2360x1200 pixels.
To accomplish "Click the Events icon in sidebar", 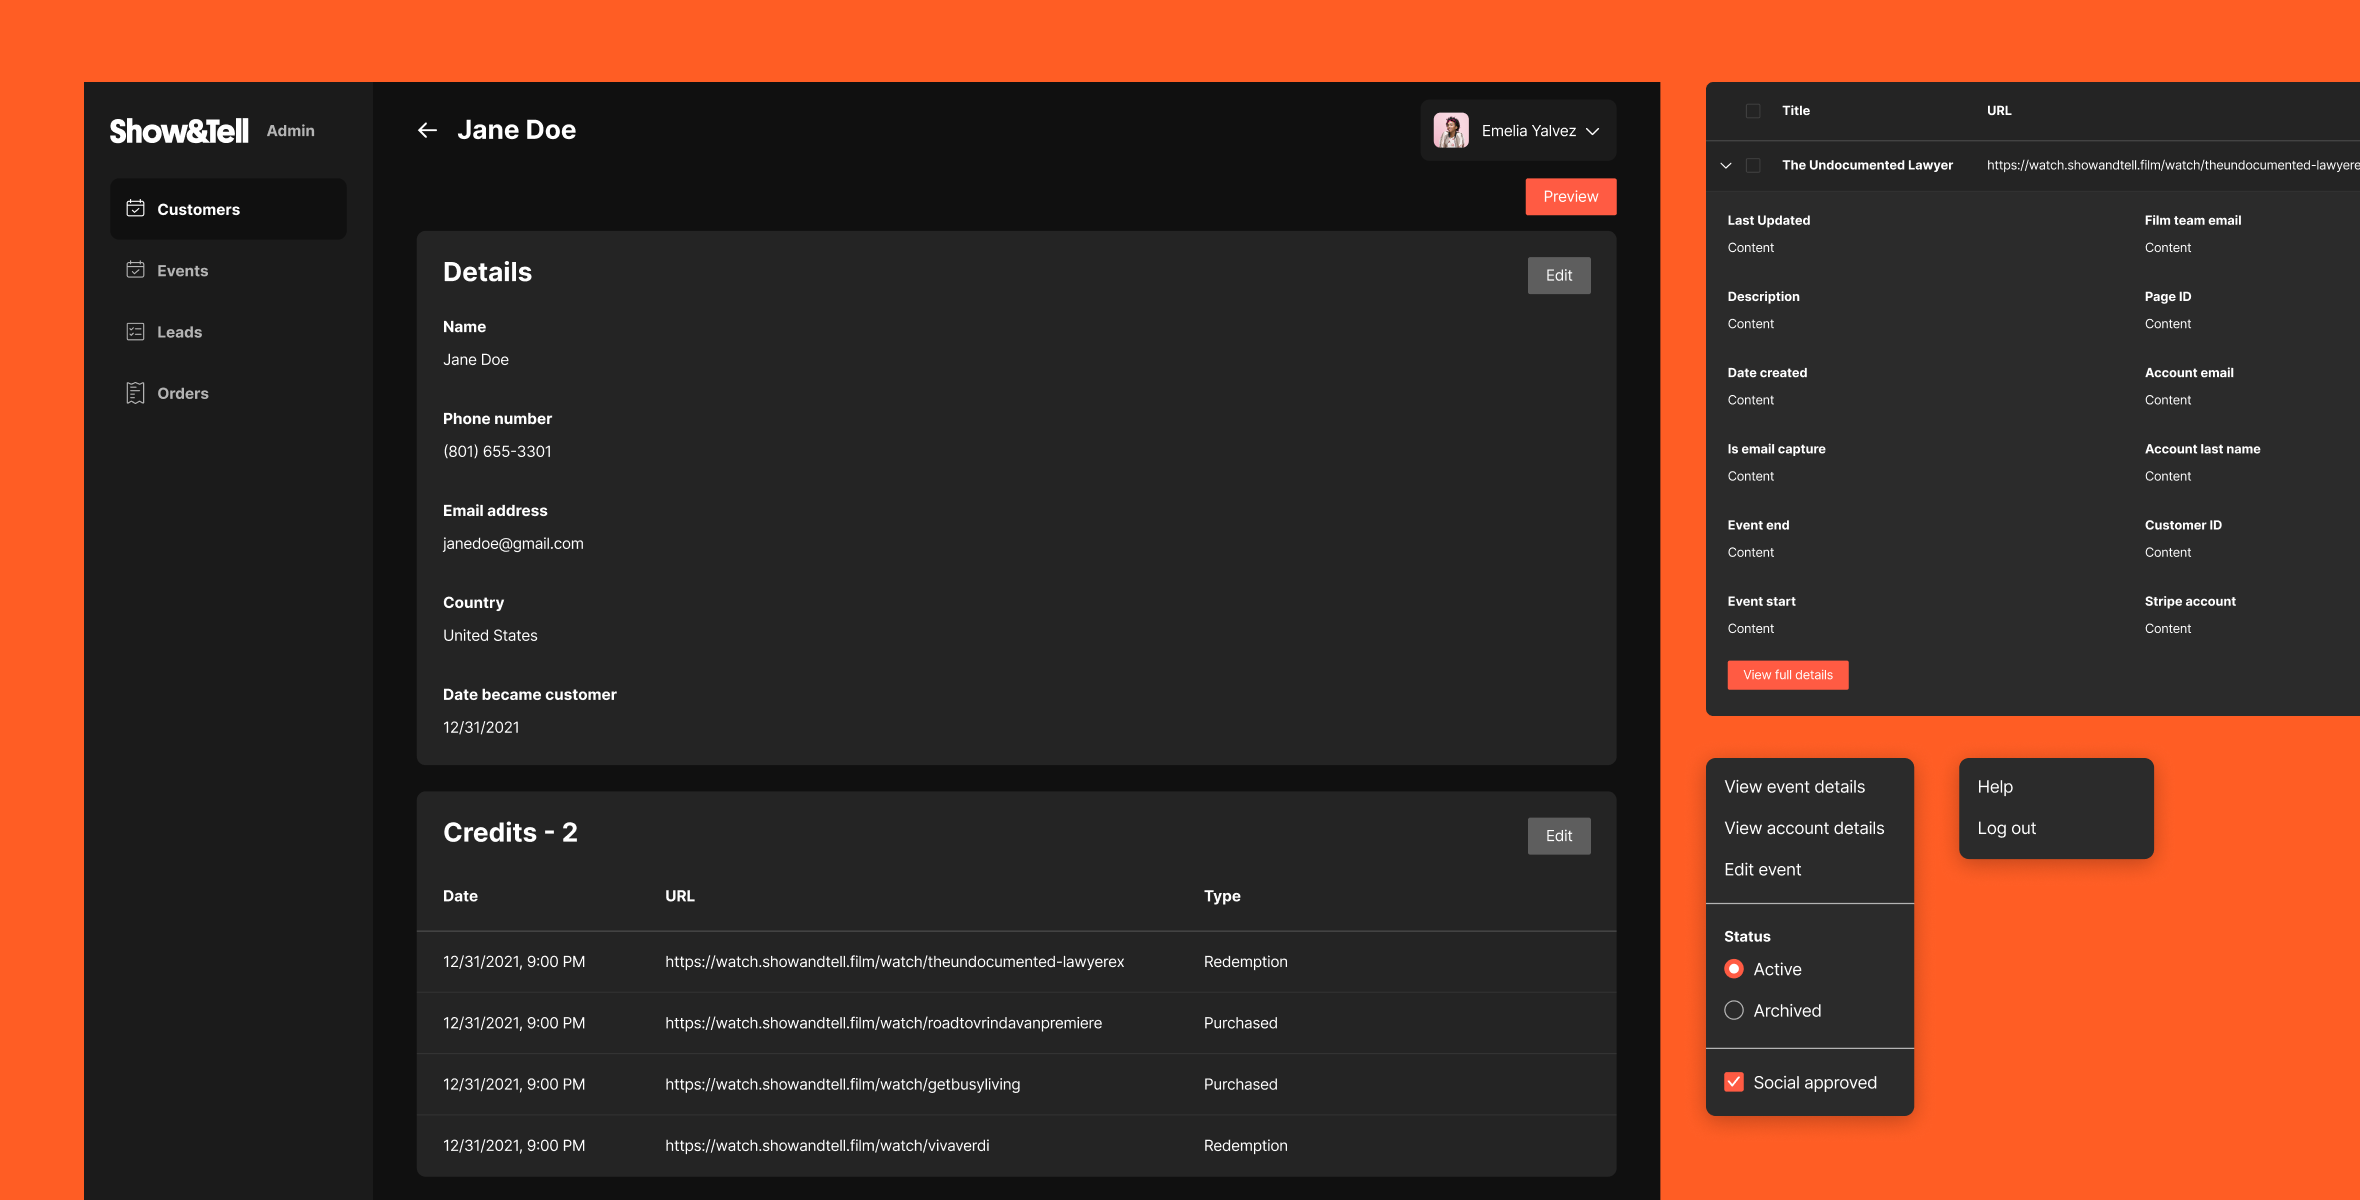I will click(x=135, y=270).
